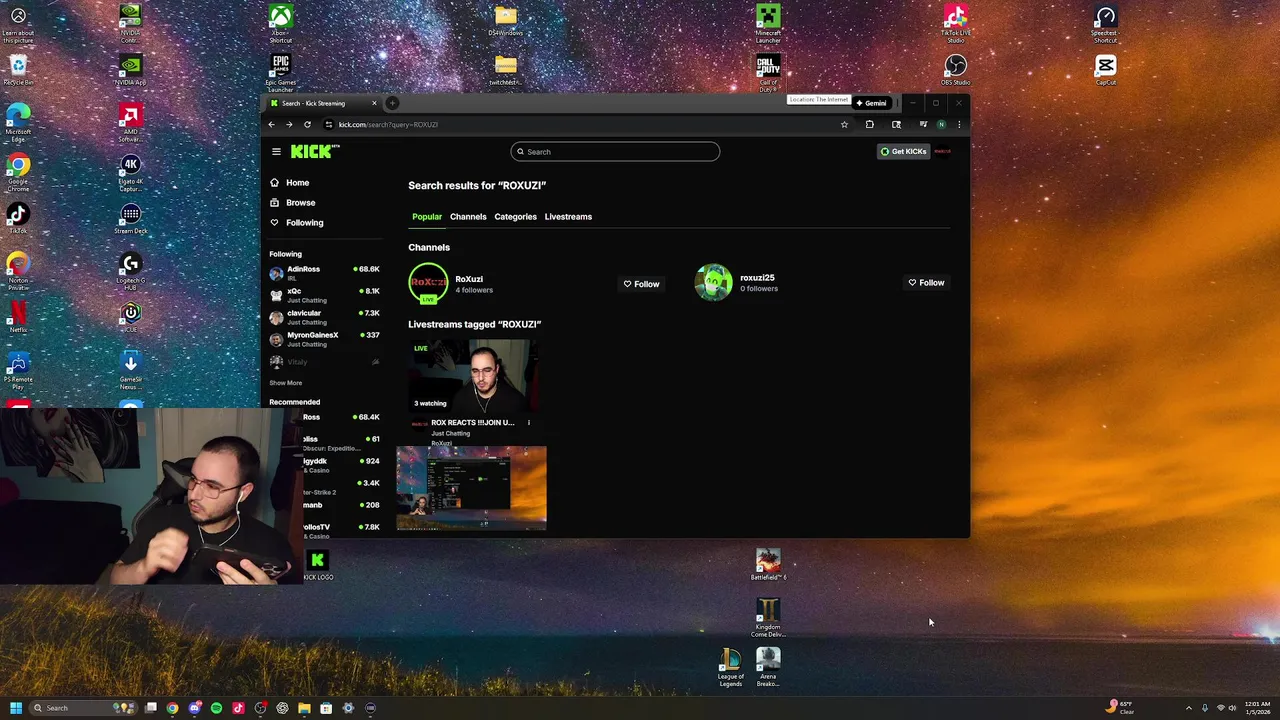Open Battlefield 6 desktop icon

click(x=768, y=565)
